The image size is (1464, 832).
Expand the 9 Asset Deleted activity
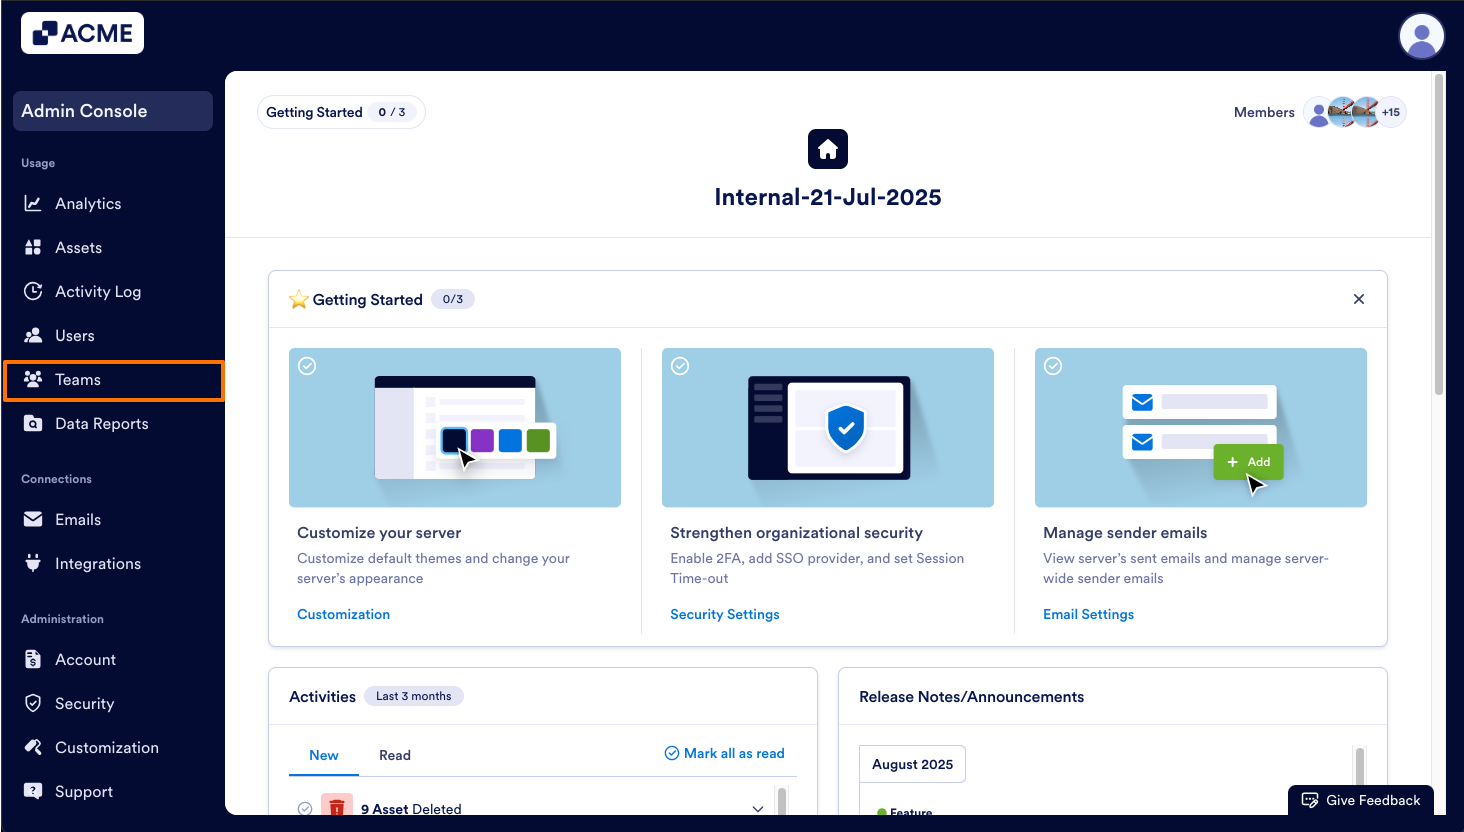click(x=757, y=808)
